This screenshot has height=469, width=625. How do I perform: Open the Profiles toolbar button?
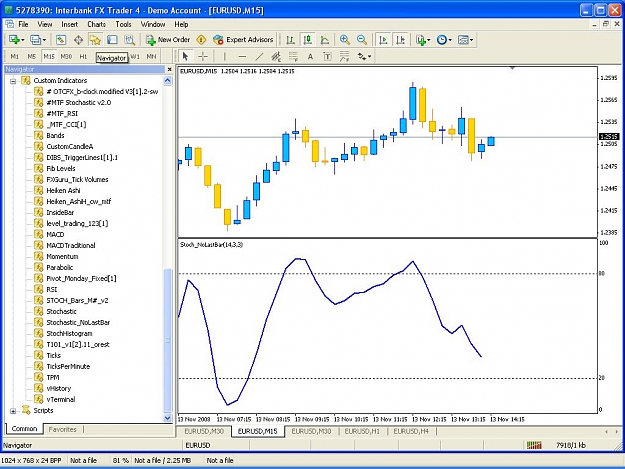(x=38, y=40)
